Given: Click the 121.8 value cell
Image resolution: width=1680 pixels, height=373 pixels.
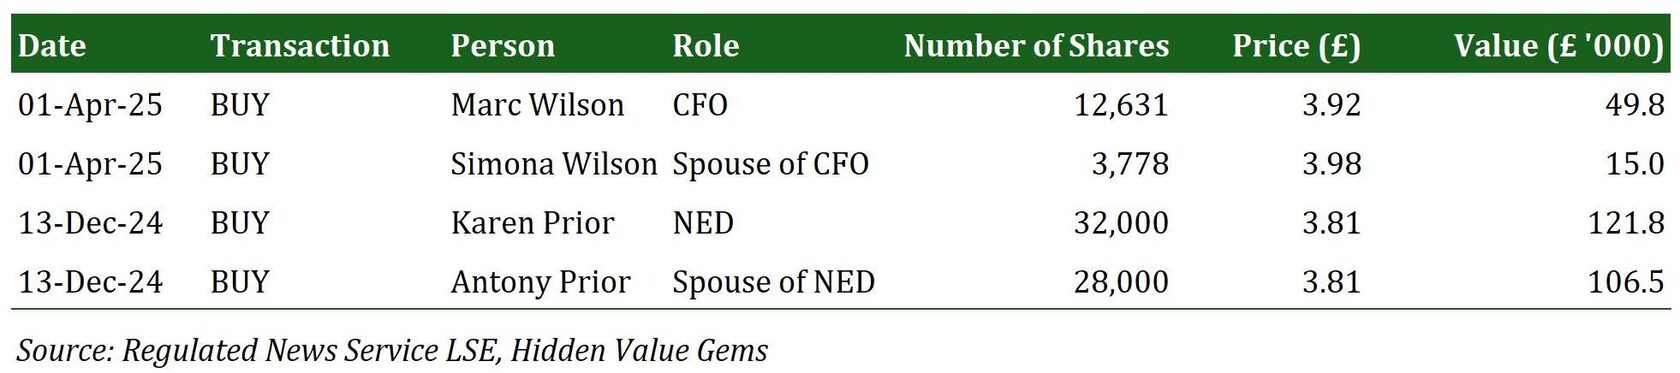Looking at the screenshot, I should point(1626,223).
